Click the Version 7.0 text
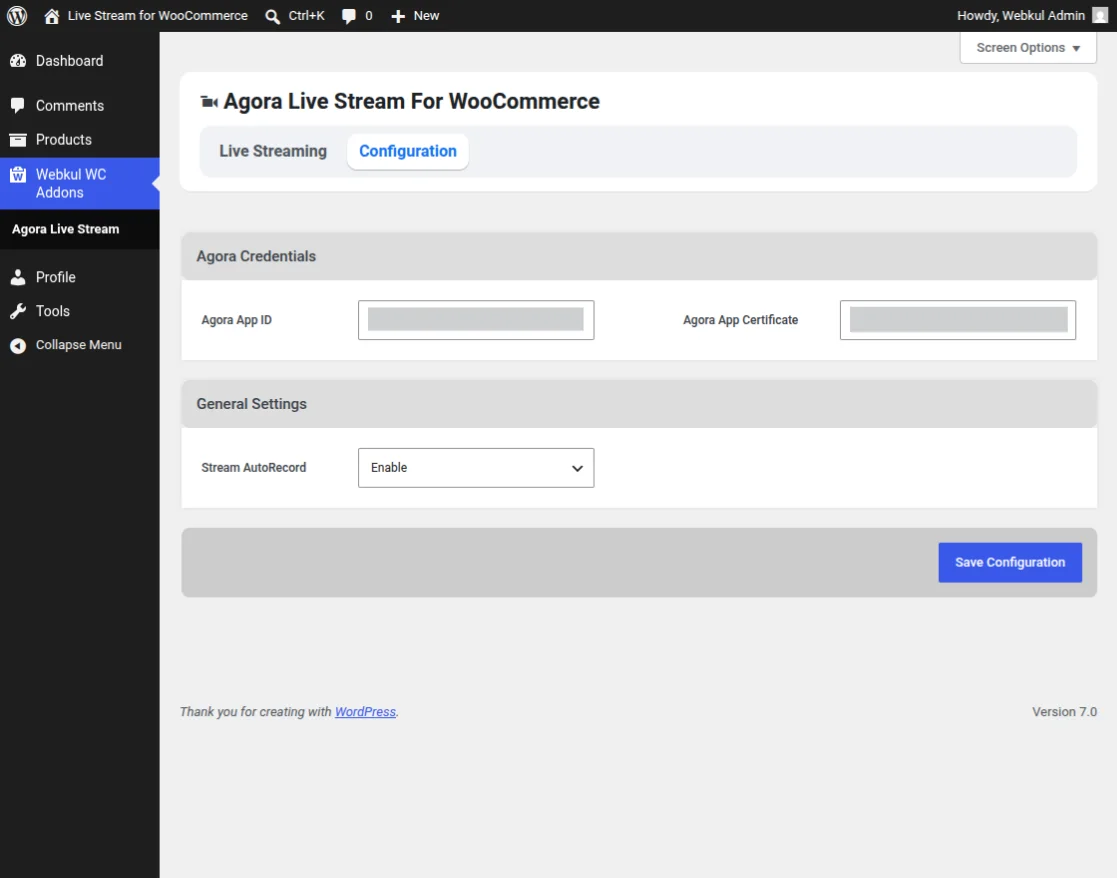The image size is (1120, 880). click(1064, 712)
